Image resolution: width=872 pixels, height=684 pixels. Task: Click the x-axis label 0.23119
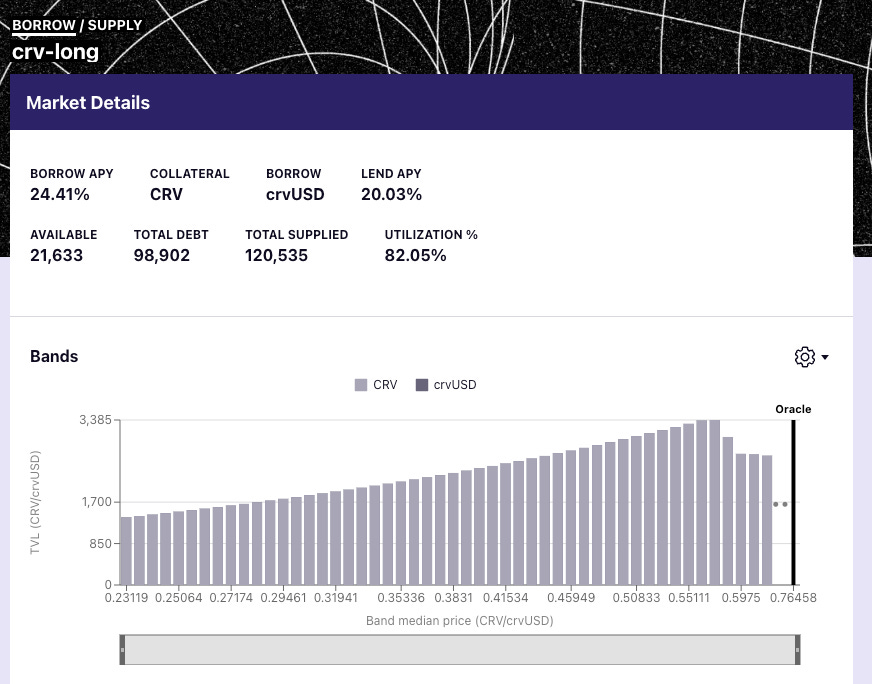pyautogui.click(x=127, y=598)
